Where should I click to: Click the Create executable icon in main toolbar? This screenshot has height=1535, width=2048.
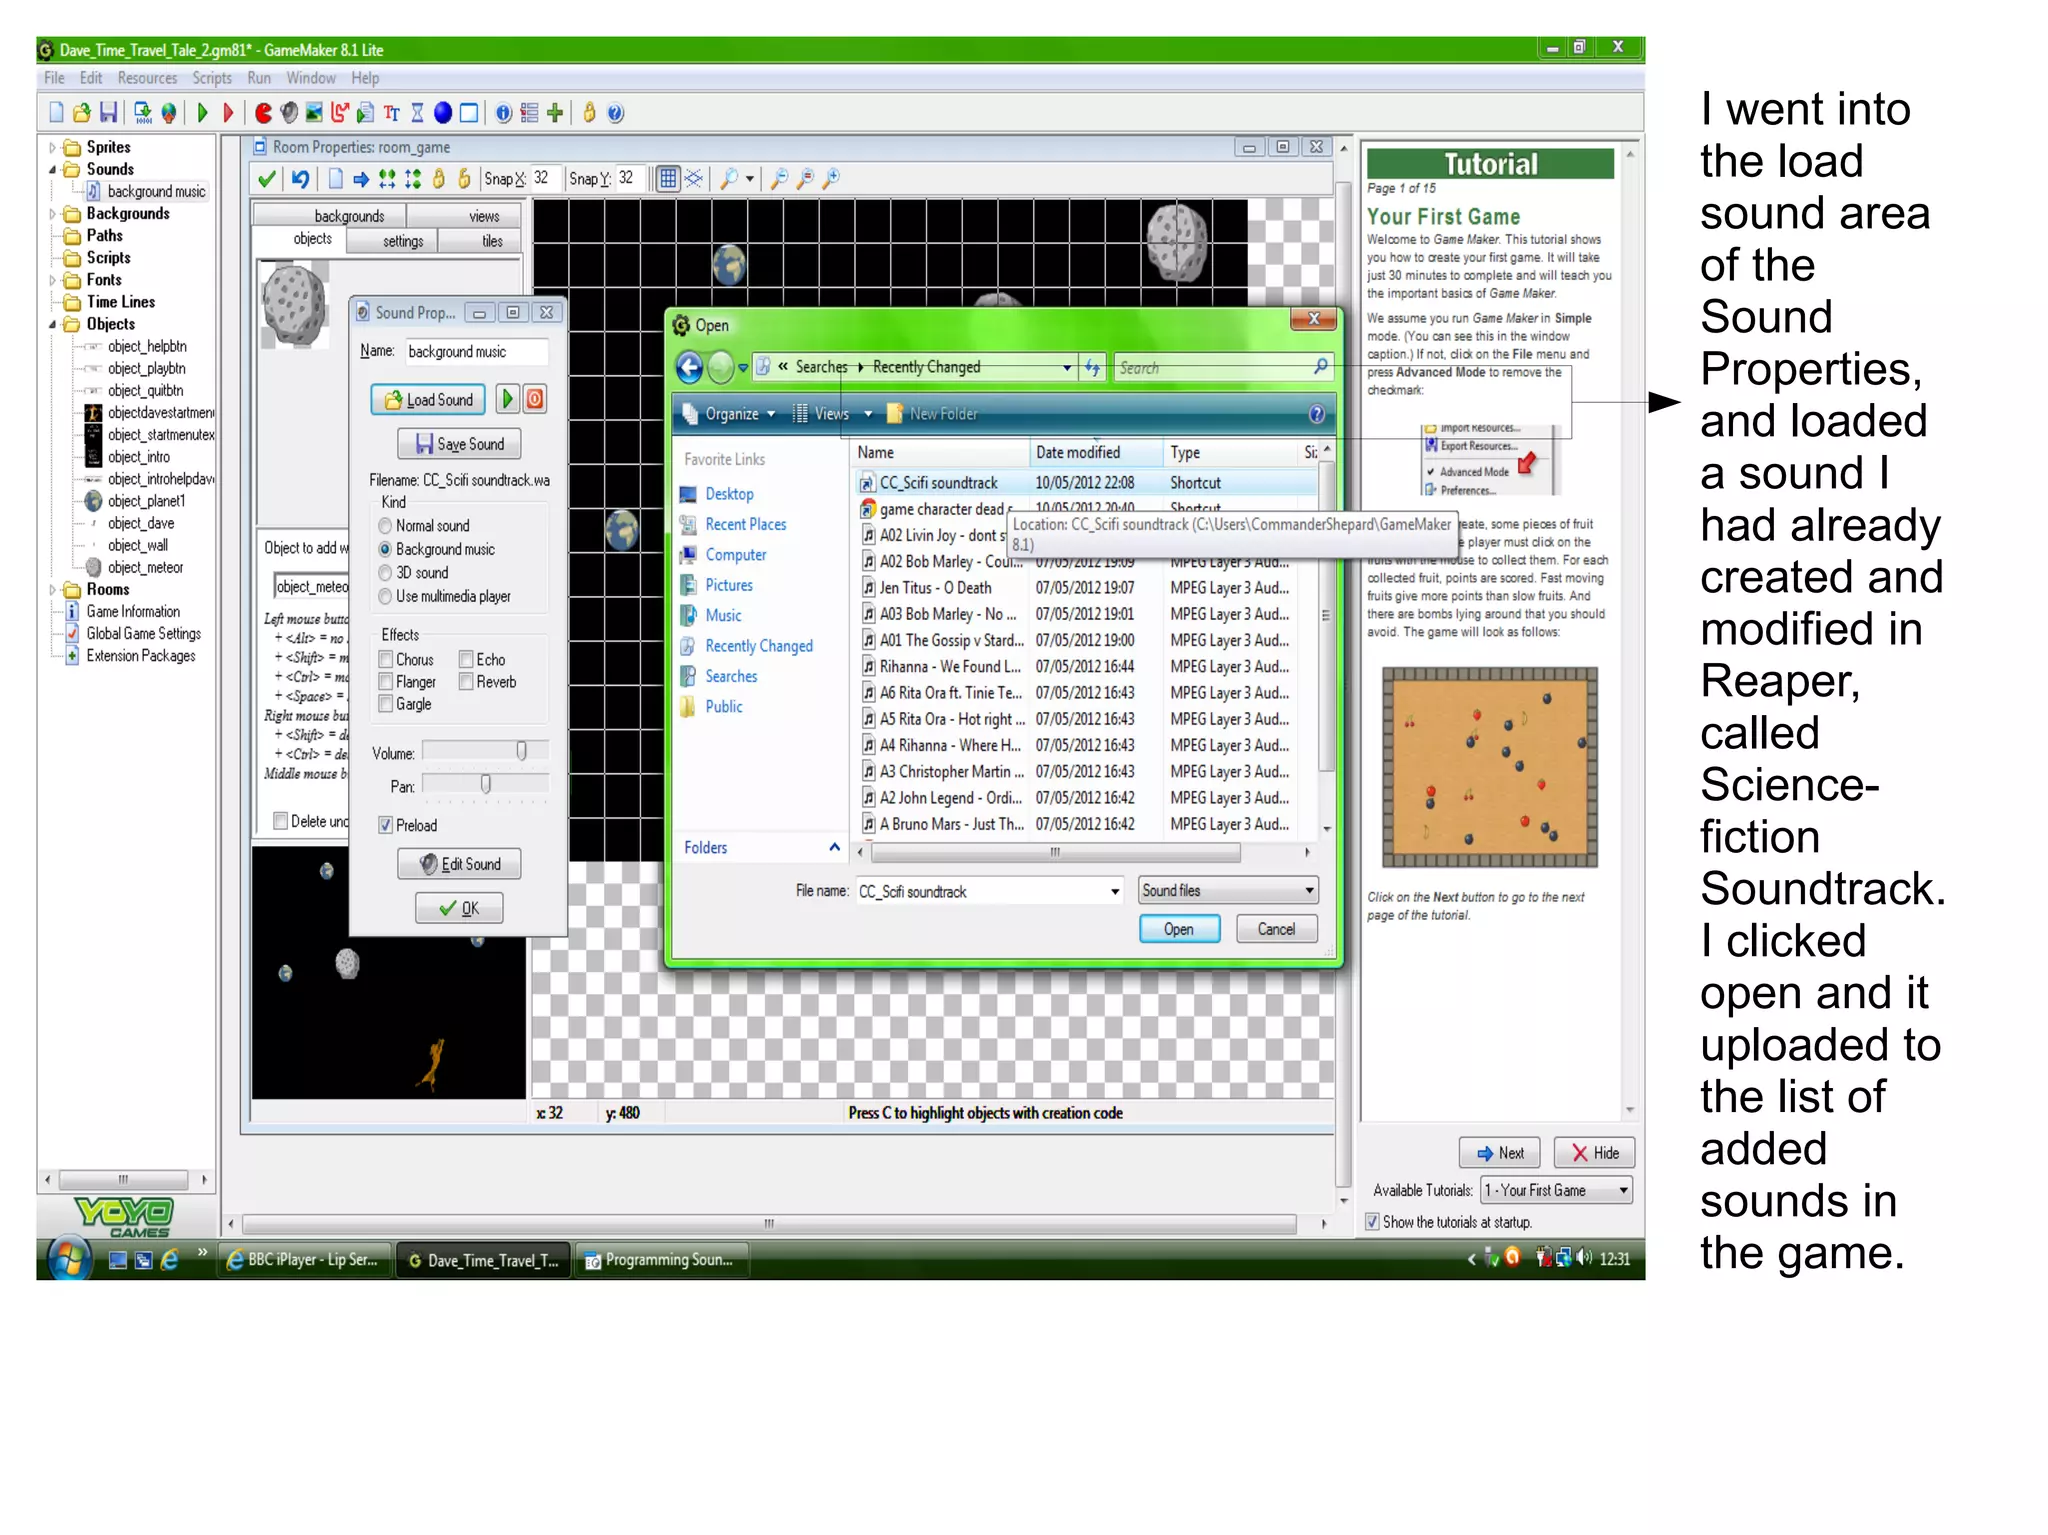click(x=143, y=113)
